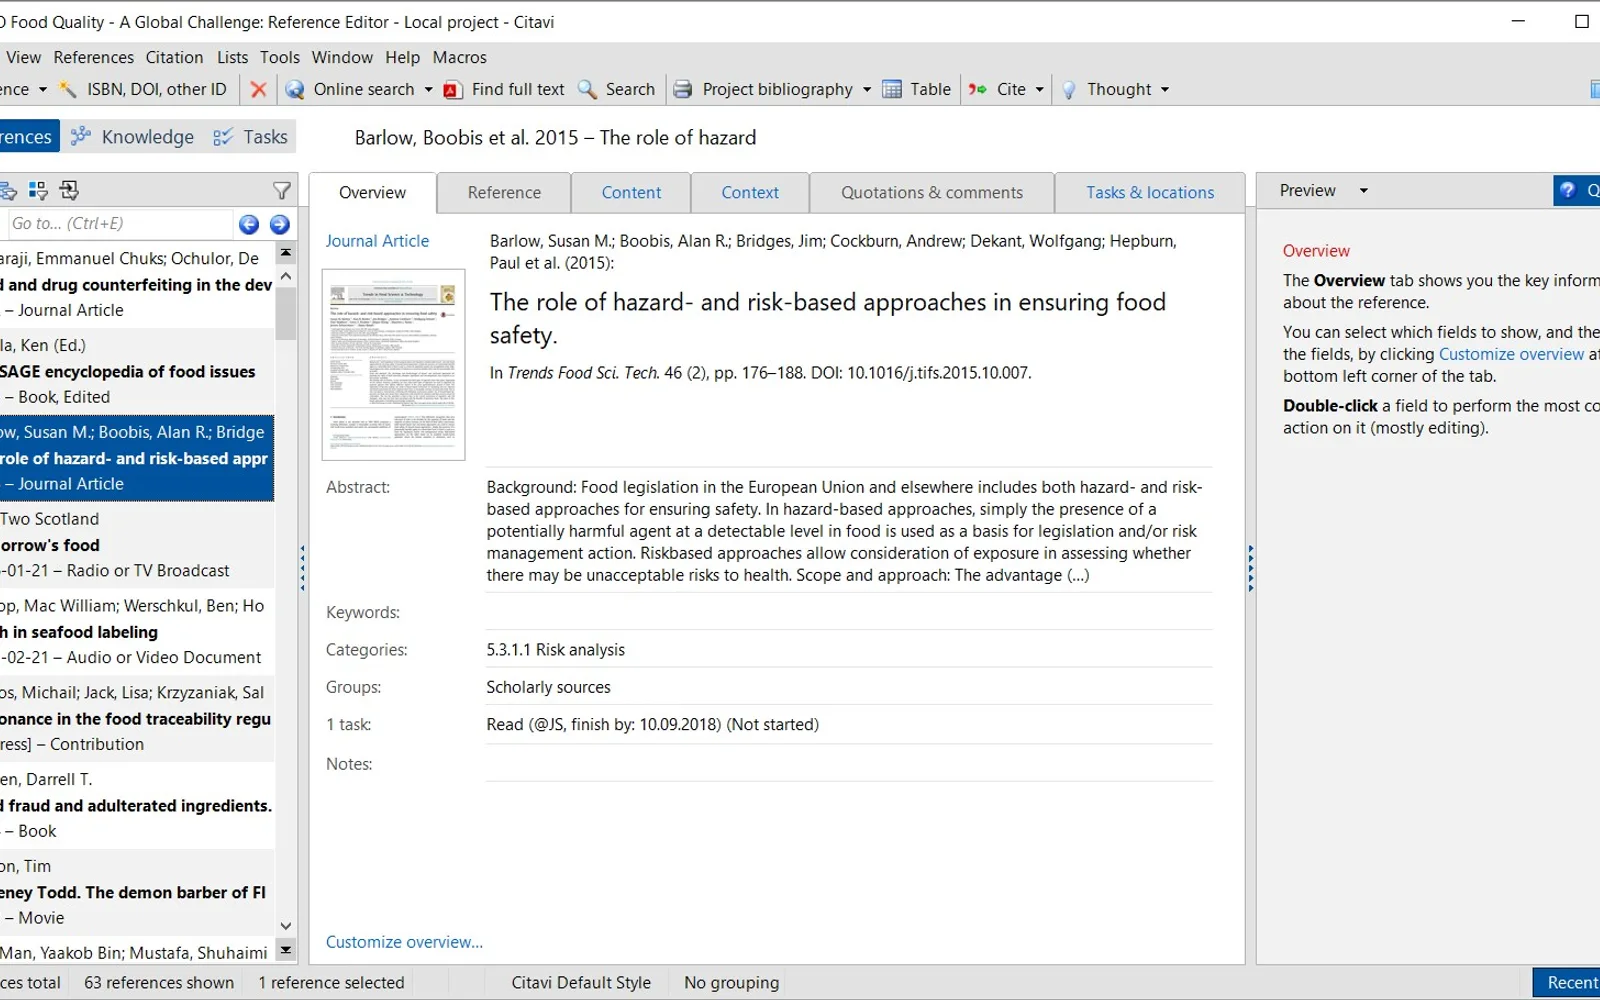Click the Online search globe icon
Image resolution: width=1600 pixels, height=1000 pixels.
point(295,89)
